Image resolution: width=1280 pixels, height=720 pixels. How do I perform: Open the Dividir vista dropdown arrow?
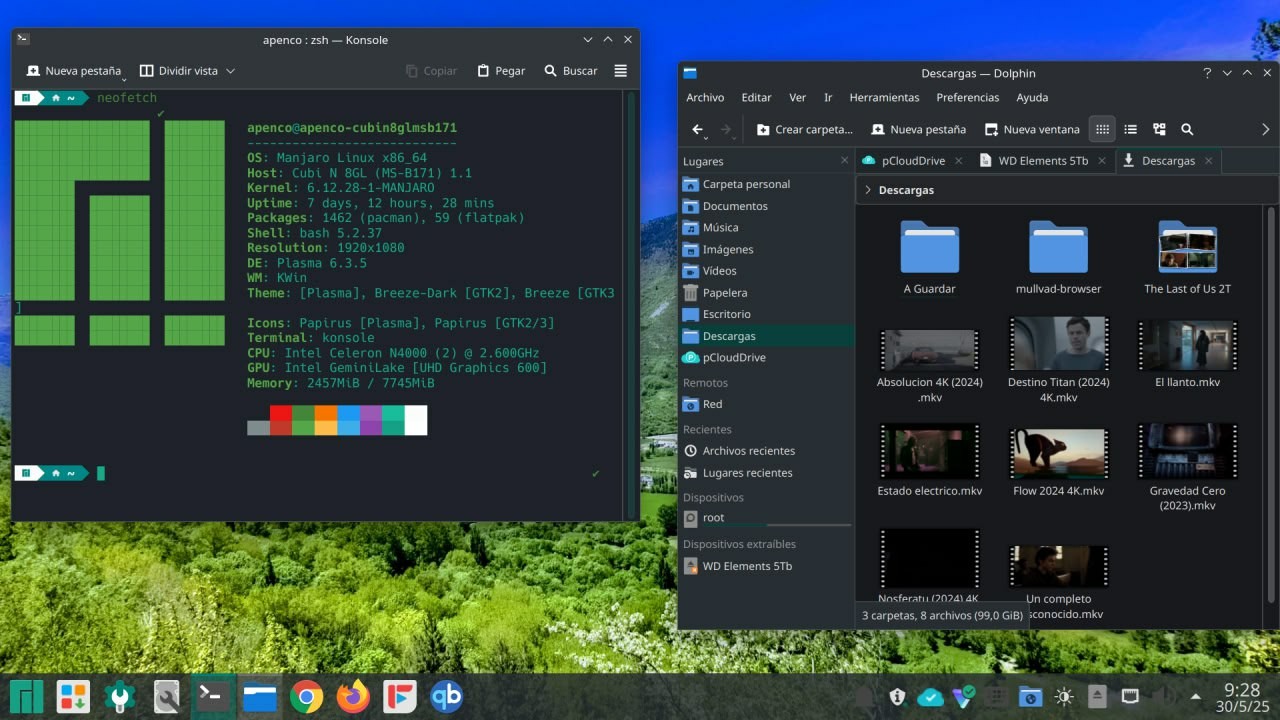(x=230, y=71)
